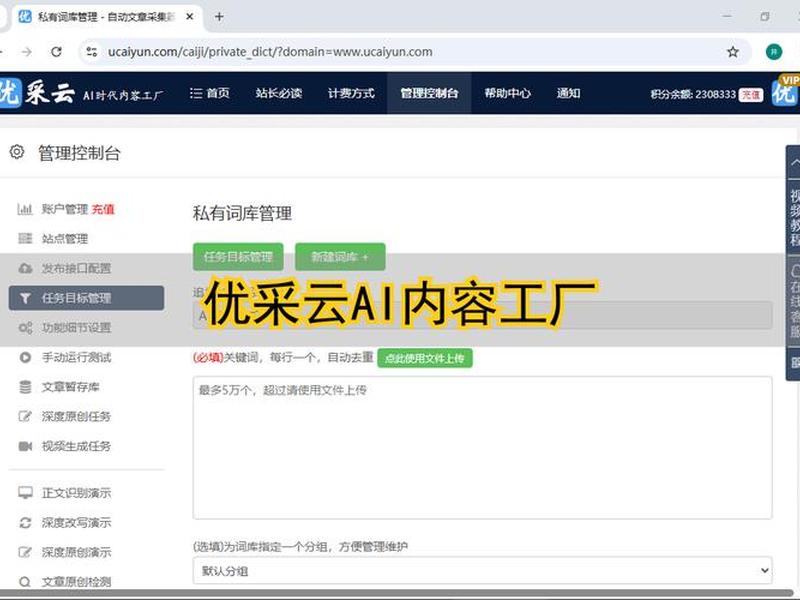800x600 pixels.
Task: Click the green 任务目标管理 button
Action: tap(238, 257)
